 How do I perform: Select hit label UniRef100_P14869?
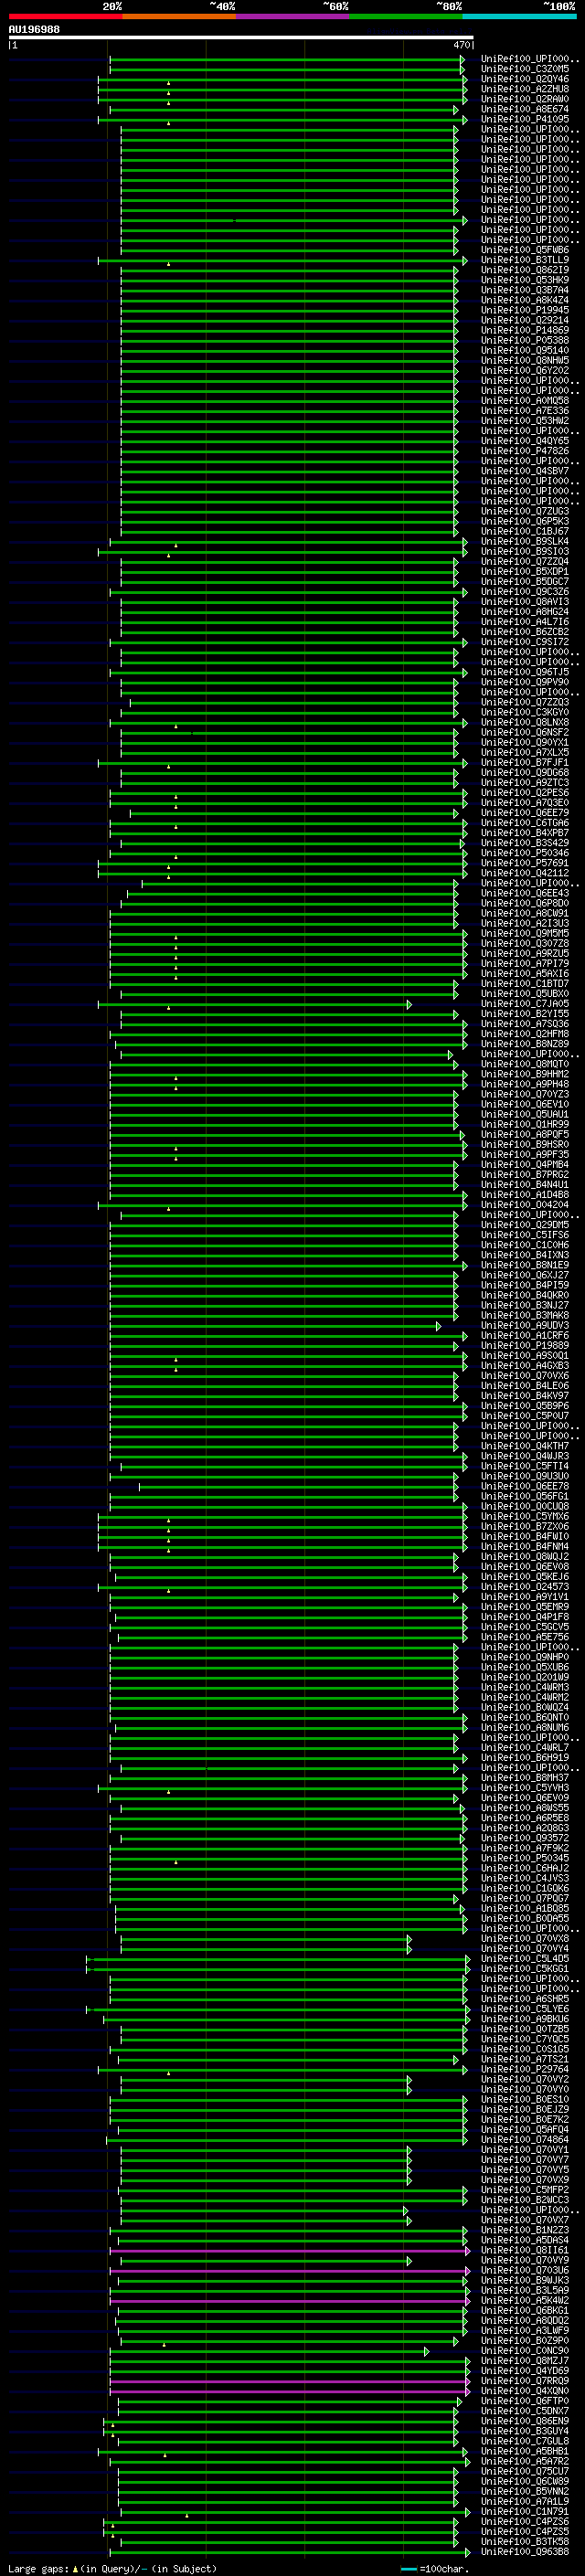coord(525,330)
